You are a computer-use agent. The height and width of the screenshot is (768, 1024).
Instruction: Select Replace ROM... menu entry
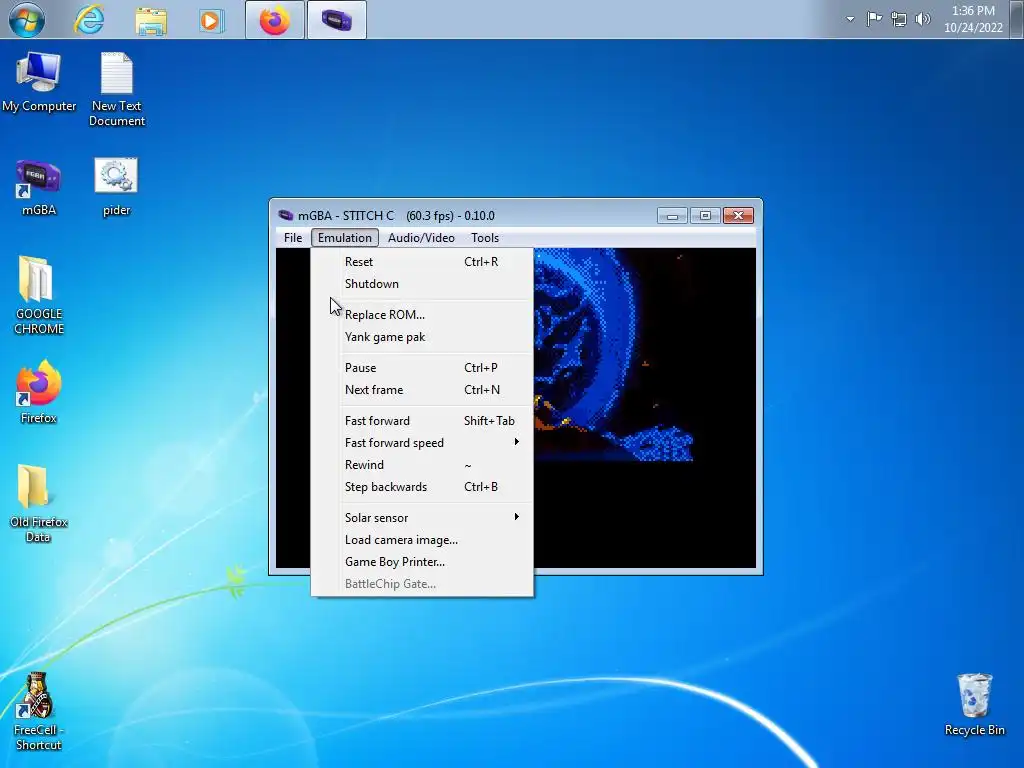(423, 315)
